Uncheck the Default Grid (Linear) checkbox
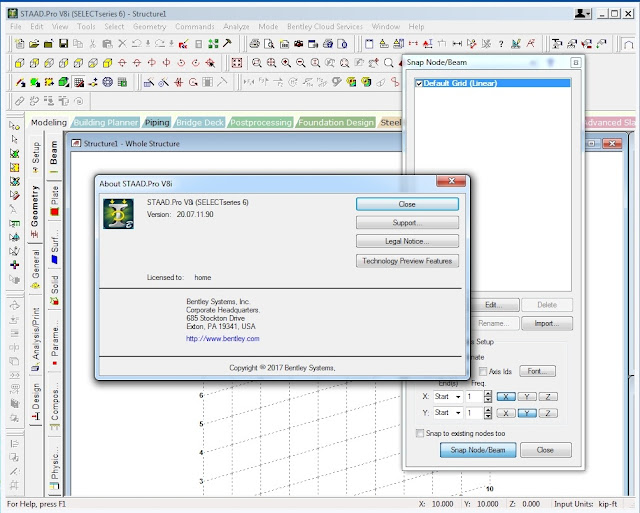 [419, 84]
